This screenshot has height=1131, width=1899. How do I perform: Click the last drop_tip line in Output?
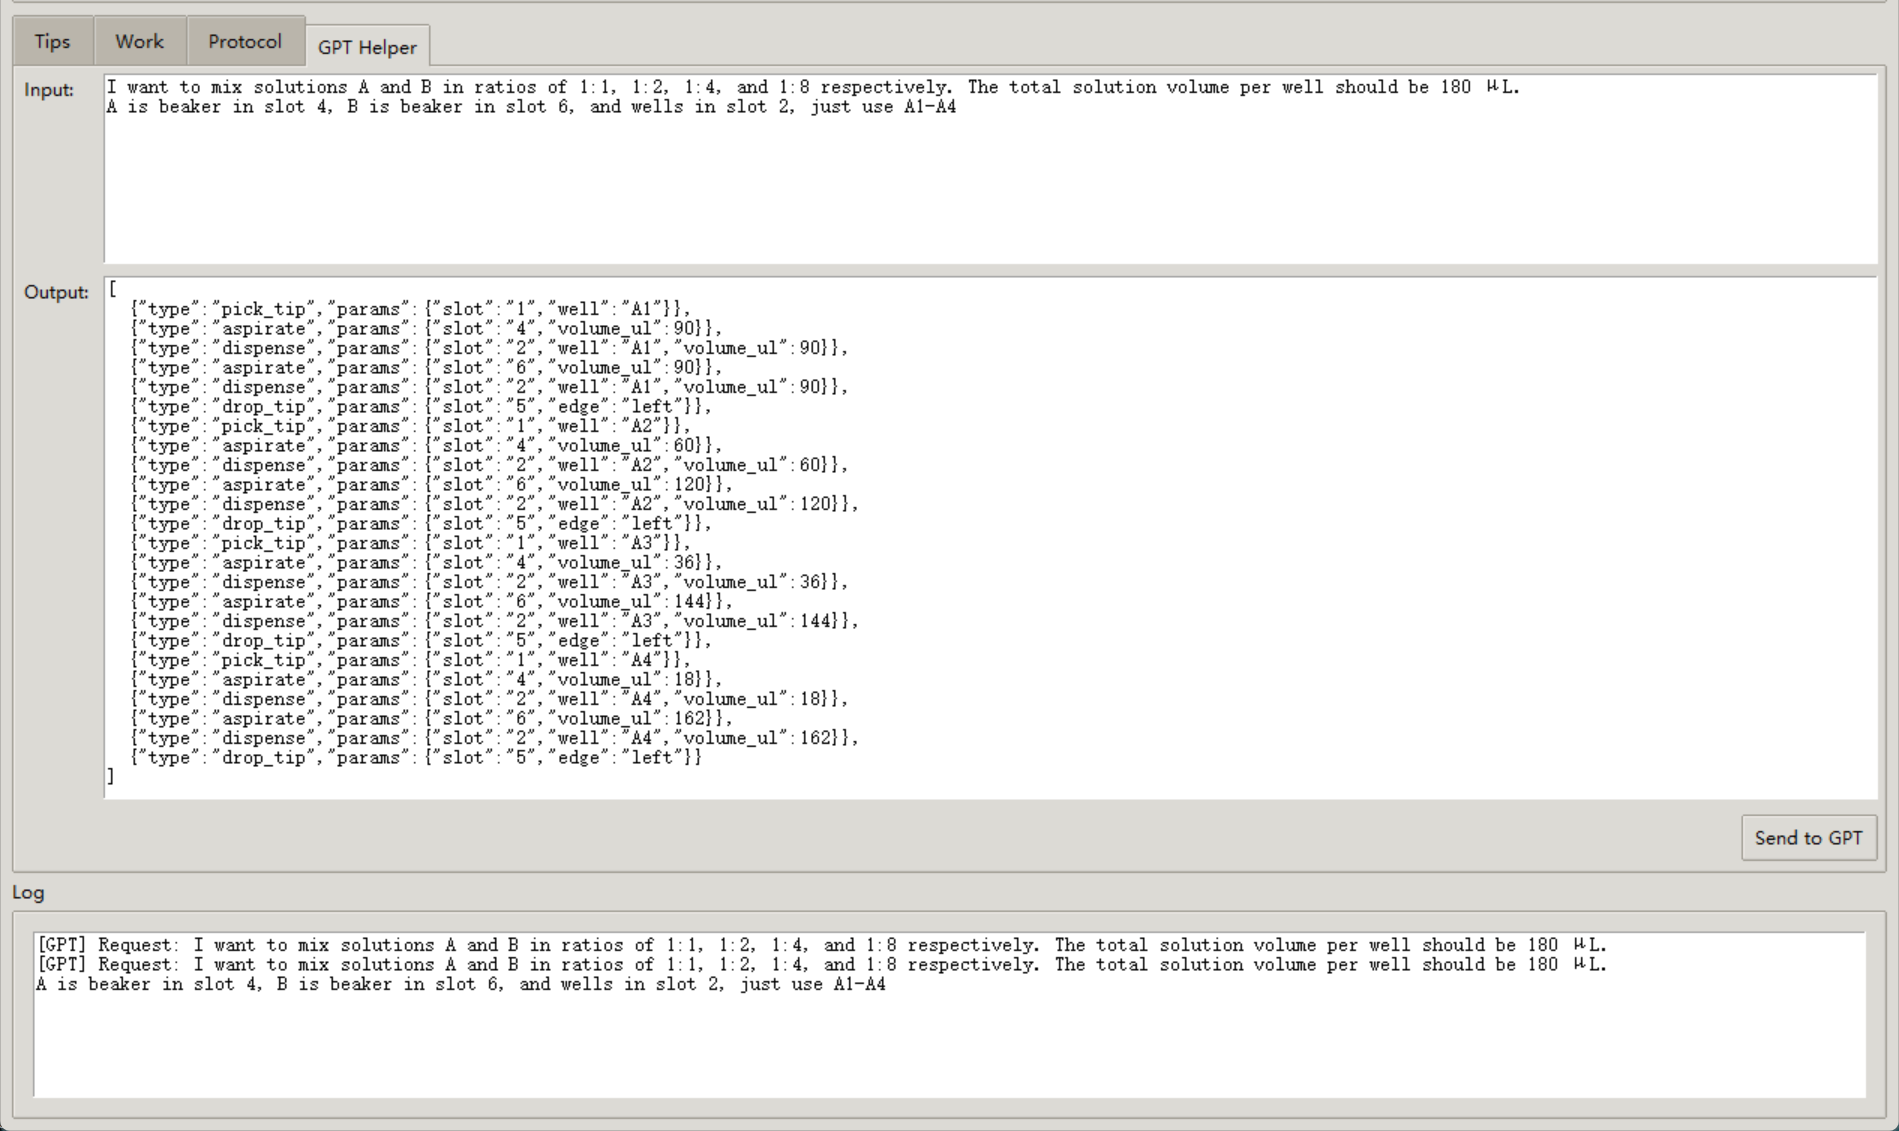tap(416, 758)
